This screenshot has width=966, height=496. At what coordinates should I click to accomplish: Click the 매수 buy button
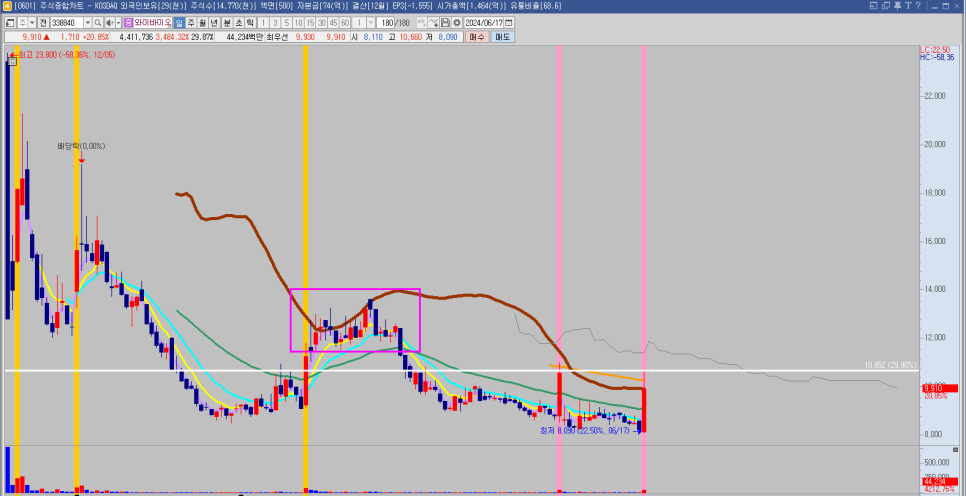click(x=477, y=37)
